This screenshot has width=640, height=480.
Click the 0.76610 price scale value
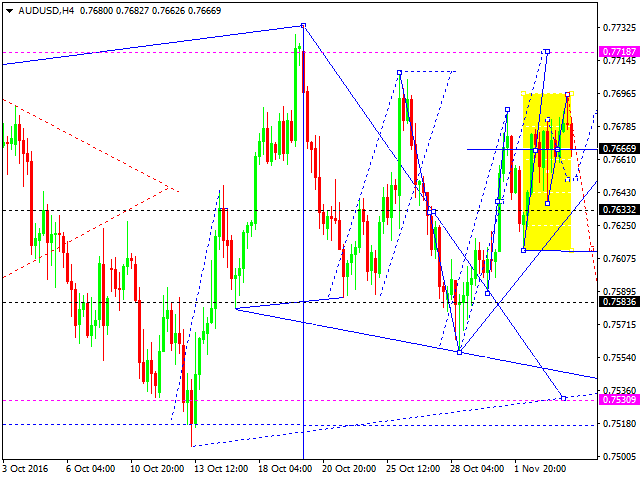[619, 160]
